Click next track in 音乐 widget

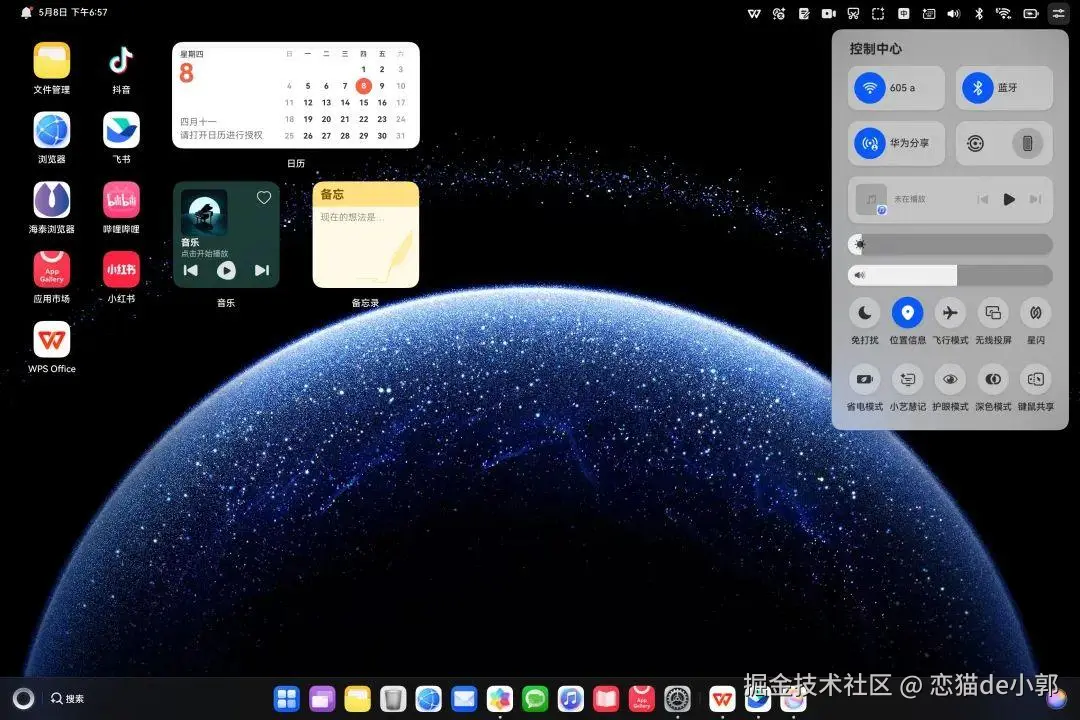[x=262, y=270]
